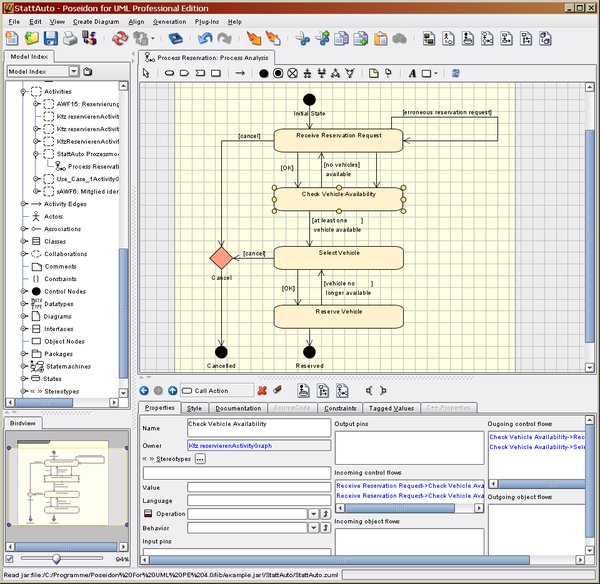Click the Open Project folder icon
The height and width of the screenshot is (584, 600).
click(32, 38)
